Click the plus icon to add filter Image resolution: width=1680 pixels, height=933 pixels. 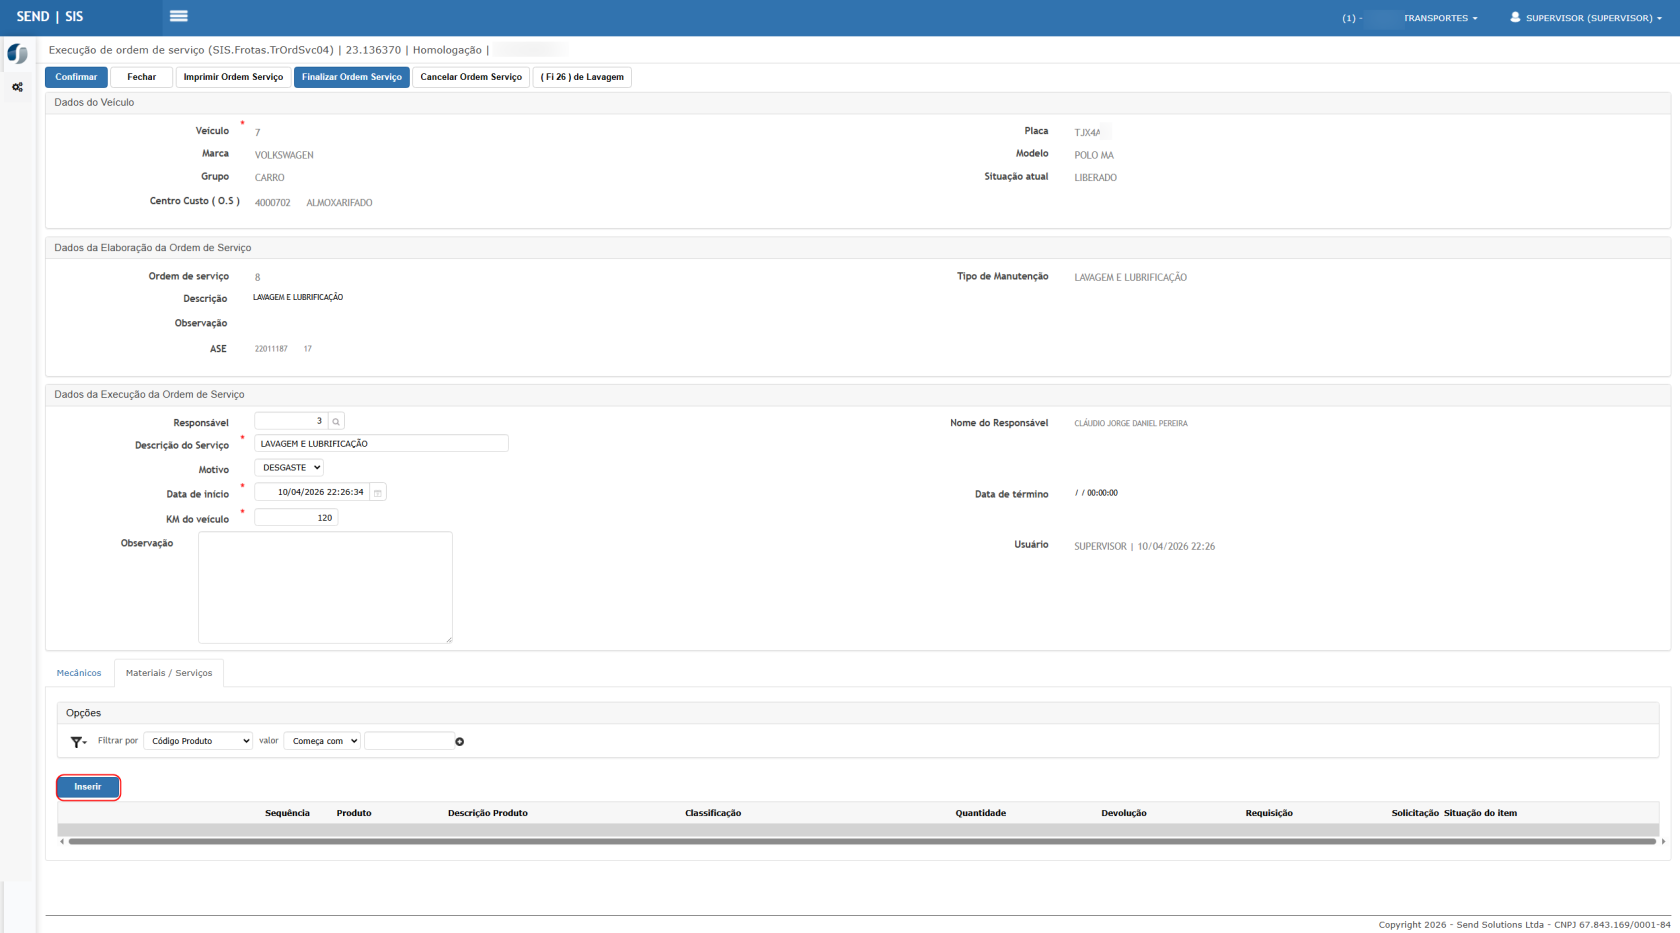460,742
